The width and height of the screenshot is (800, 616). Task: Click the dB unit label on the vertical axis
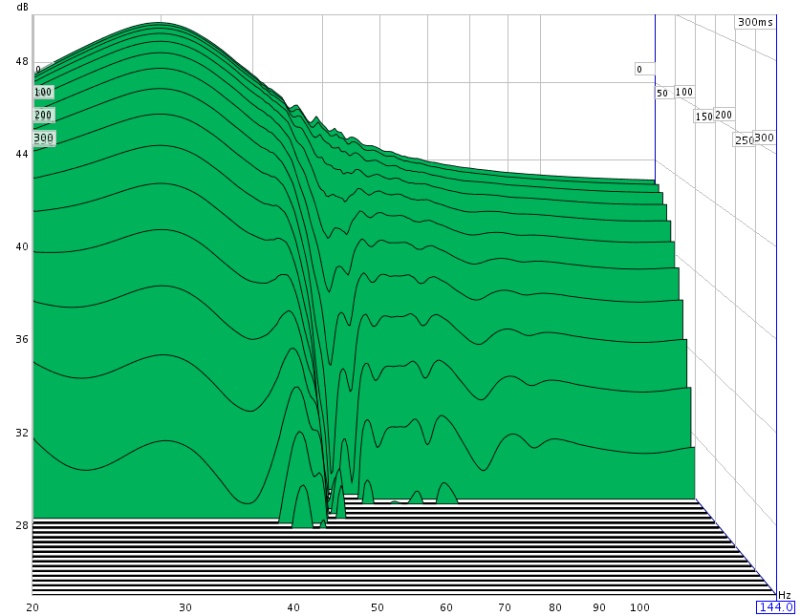pyautogui.click(x=22, y=8)
